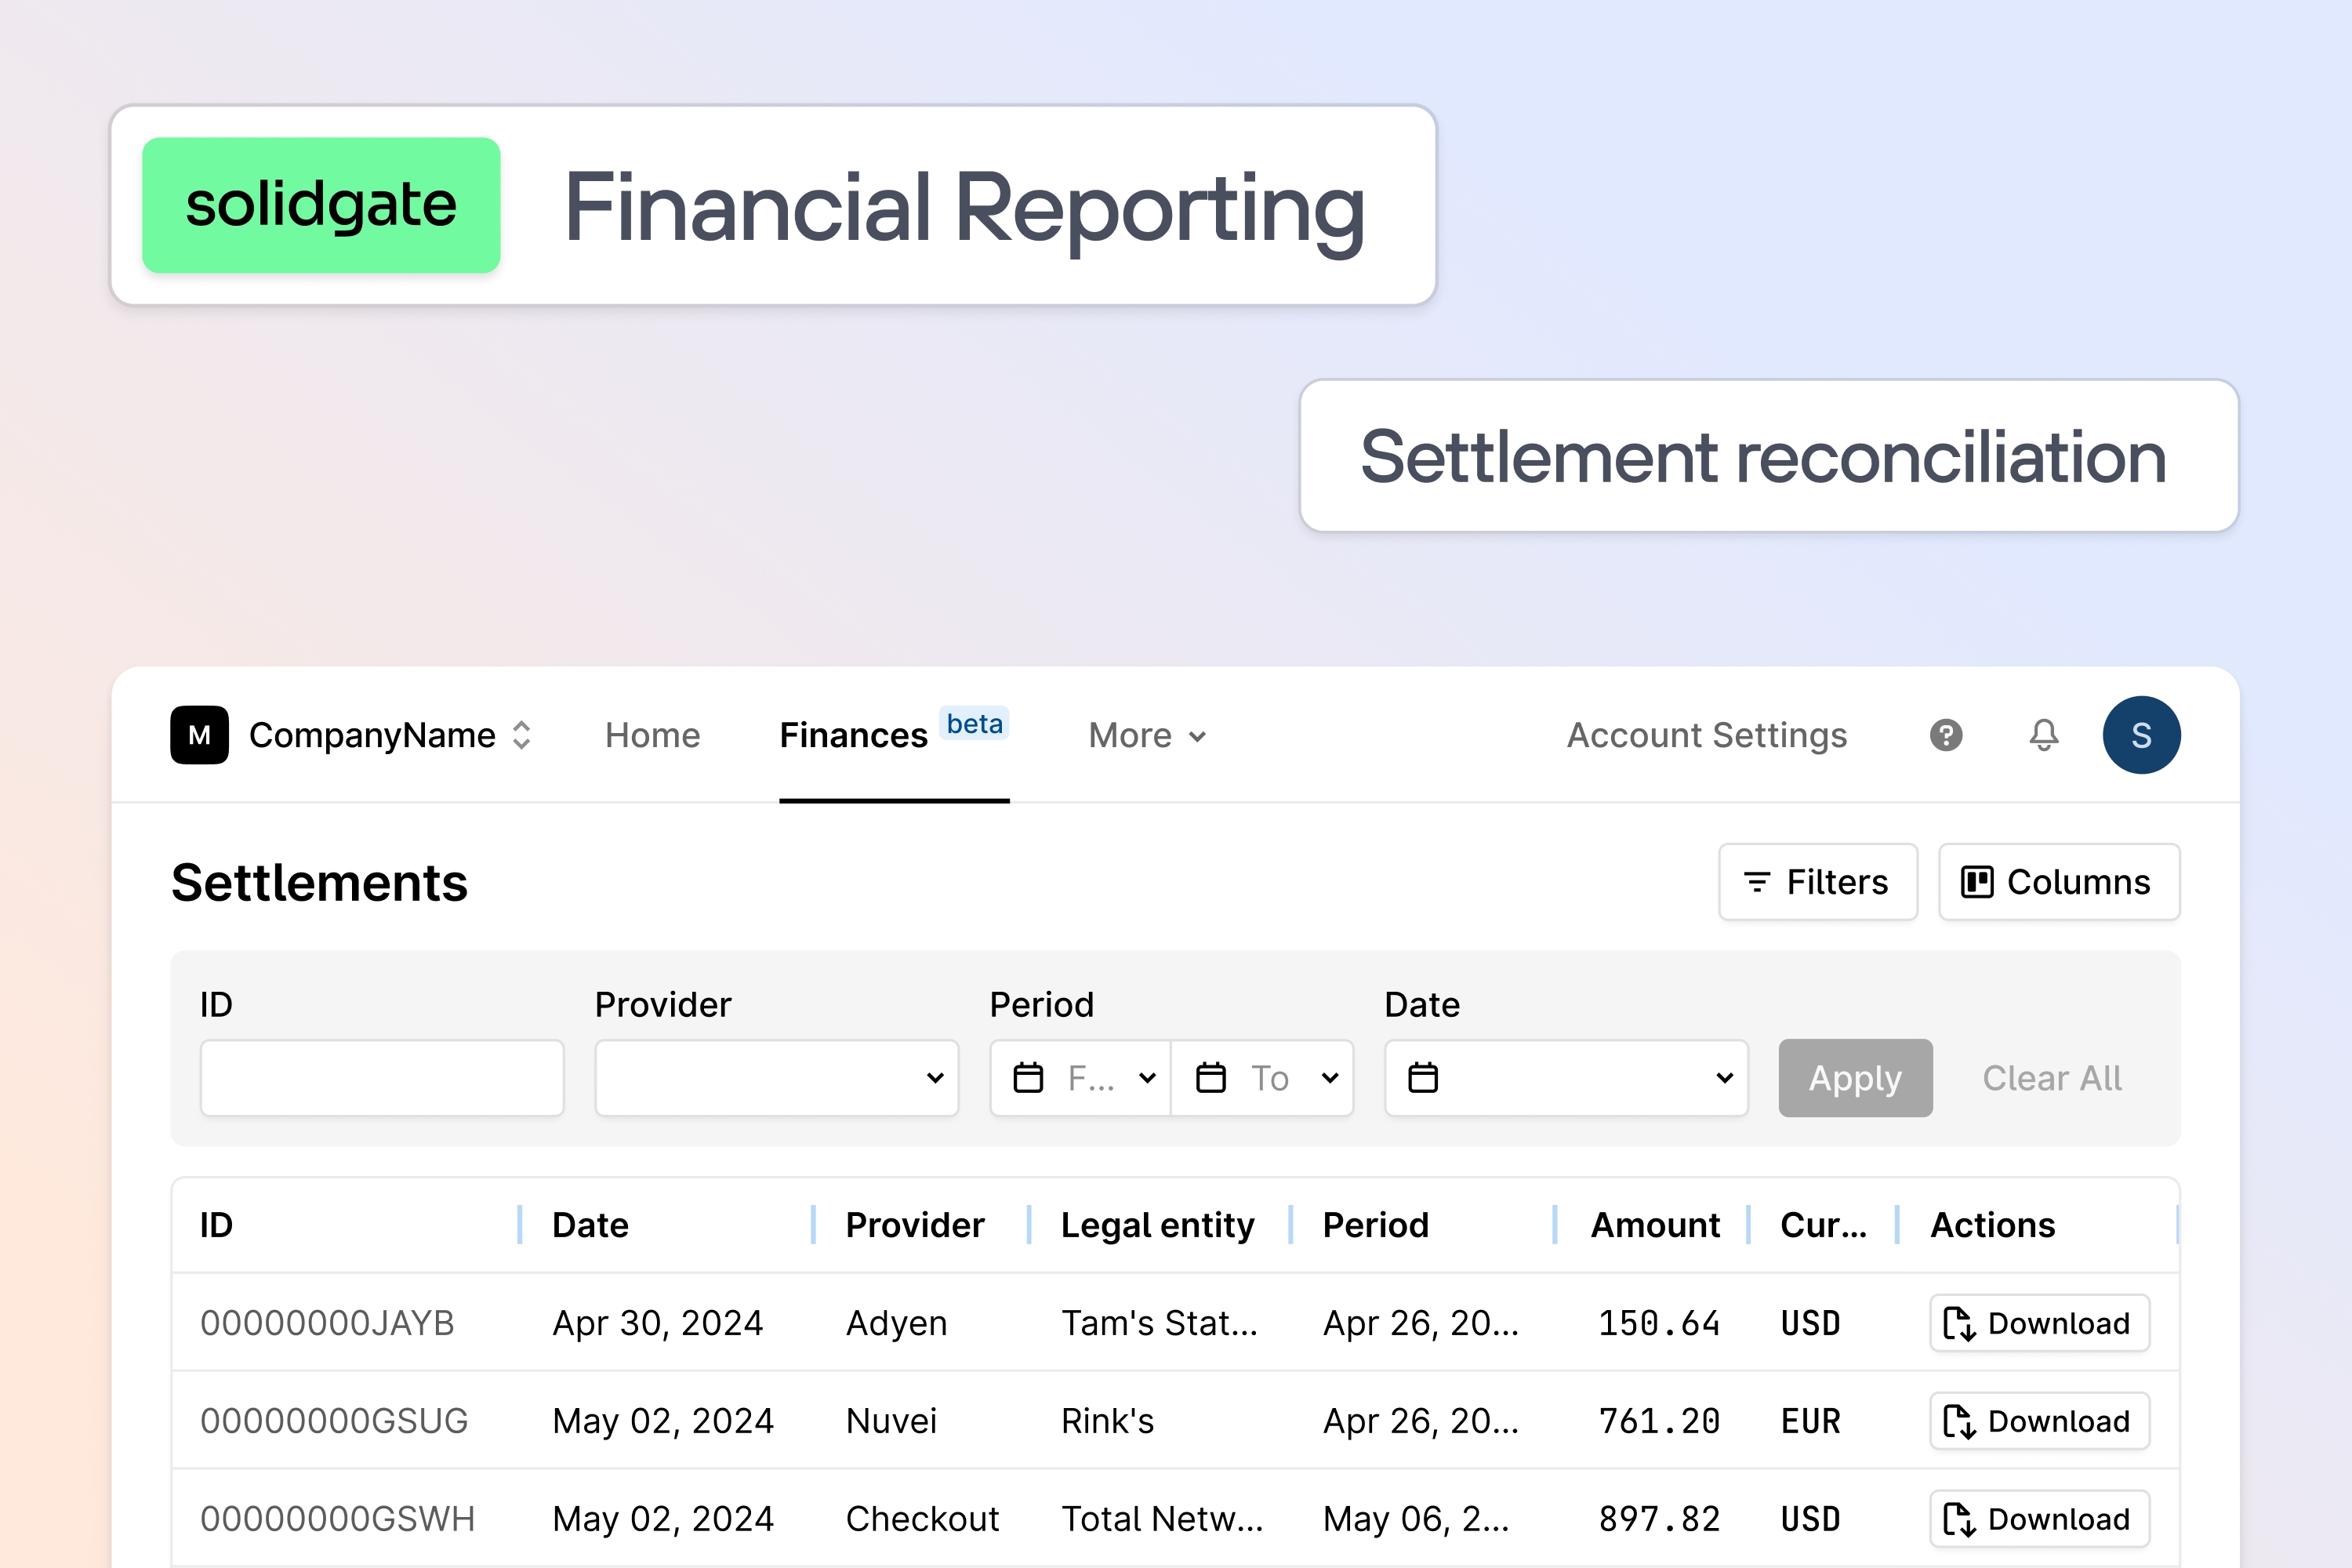Open the Period start date calendar icon
2352x1568 pixels.
[1027, 1078]
